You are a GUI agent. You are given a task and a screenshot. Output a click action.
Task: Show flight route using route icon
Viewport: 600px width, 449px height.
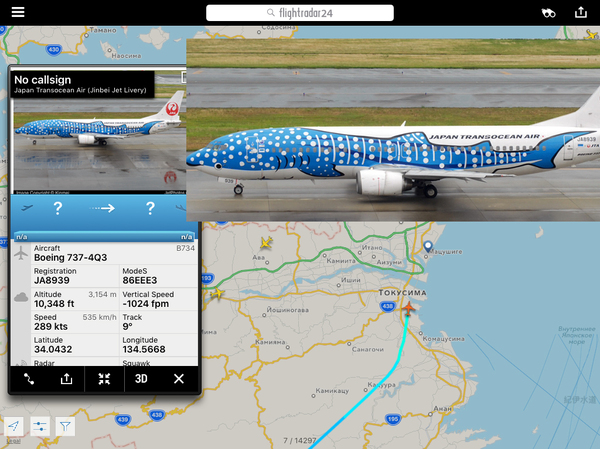[29, 379]
